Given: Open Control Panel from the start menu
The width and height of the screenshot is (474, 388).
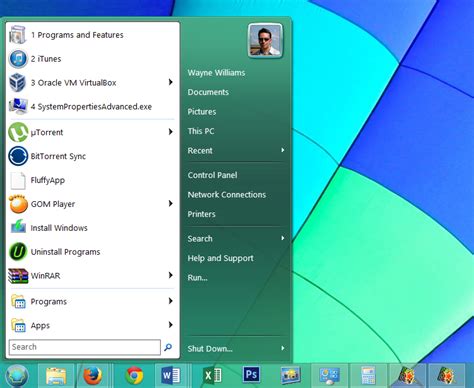Looking at the screenshot, I should click(x=212, y=175).
